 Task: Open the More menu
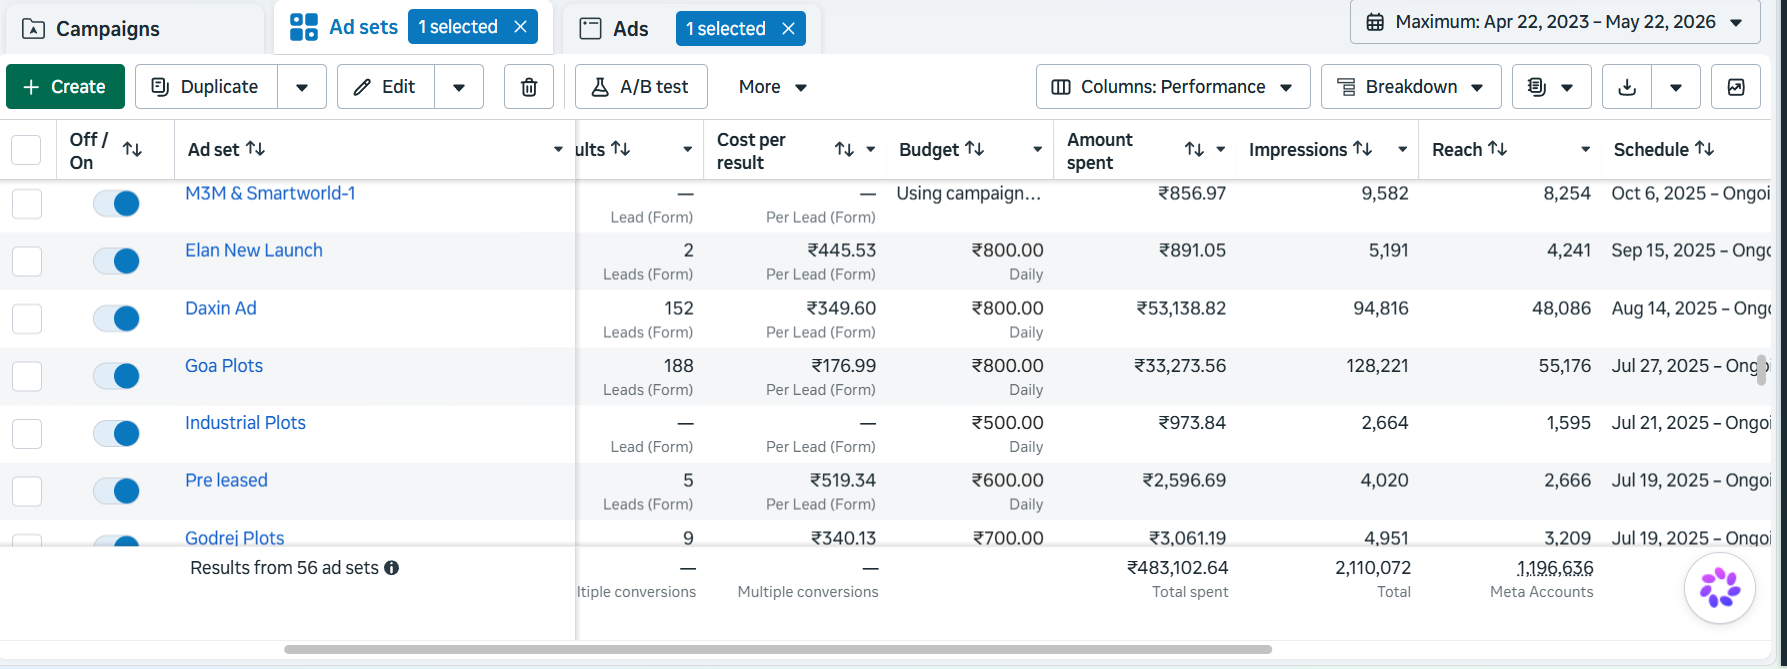(773, 87)
